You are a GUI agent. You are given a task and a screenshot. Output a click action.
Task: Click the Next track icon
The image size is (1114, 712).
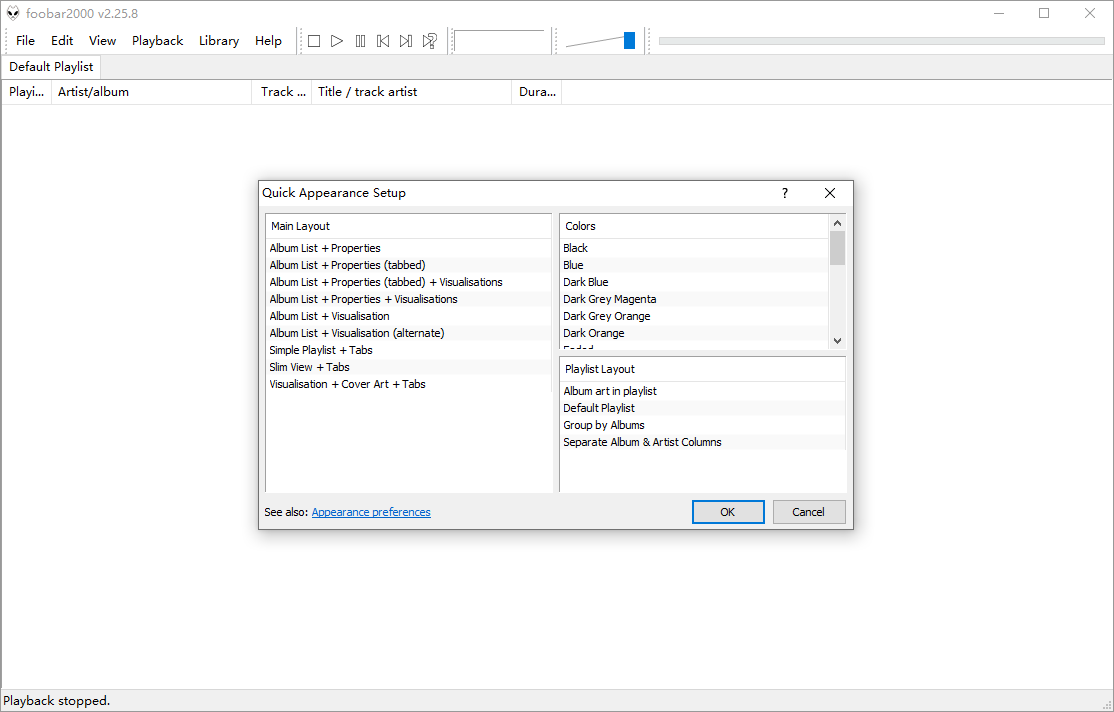click(405, 40)
